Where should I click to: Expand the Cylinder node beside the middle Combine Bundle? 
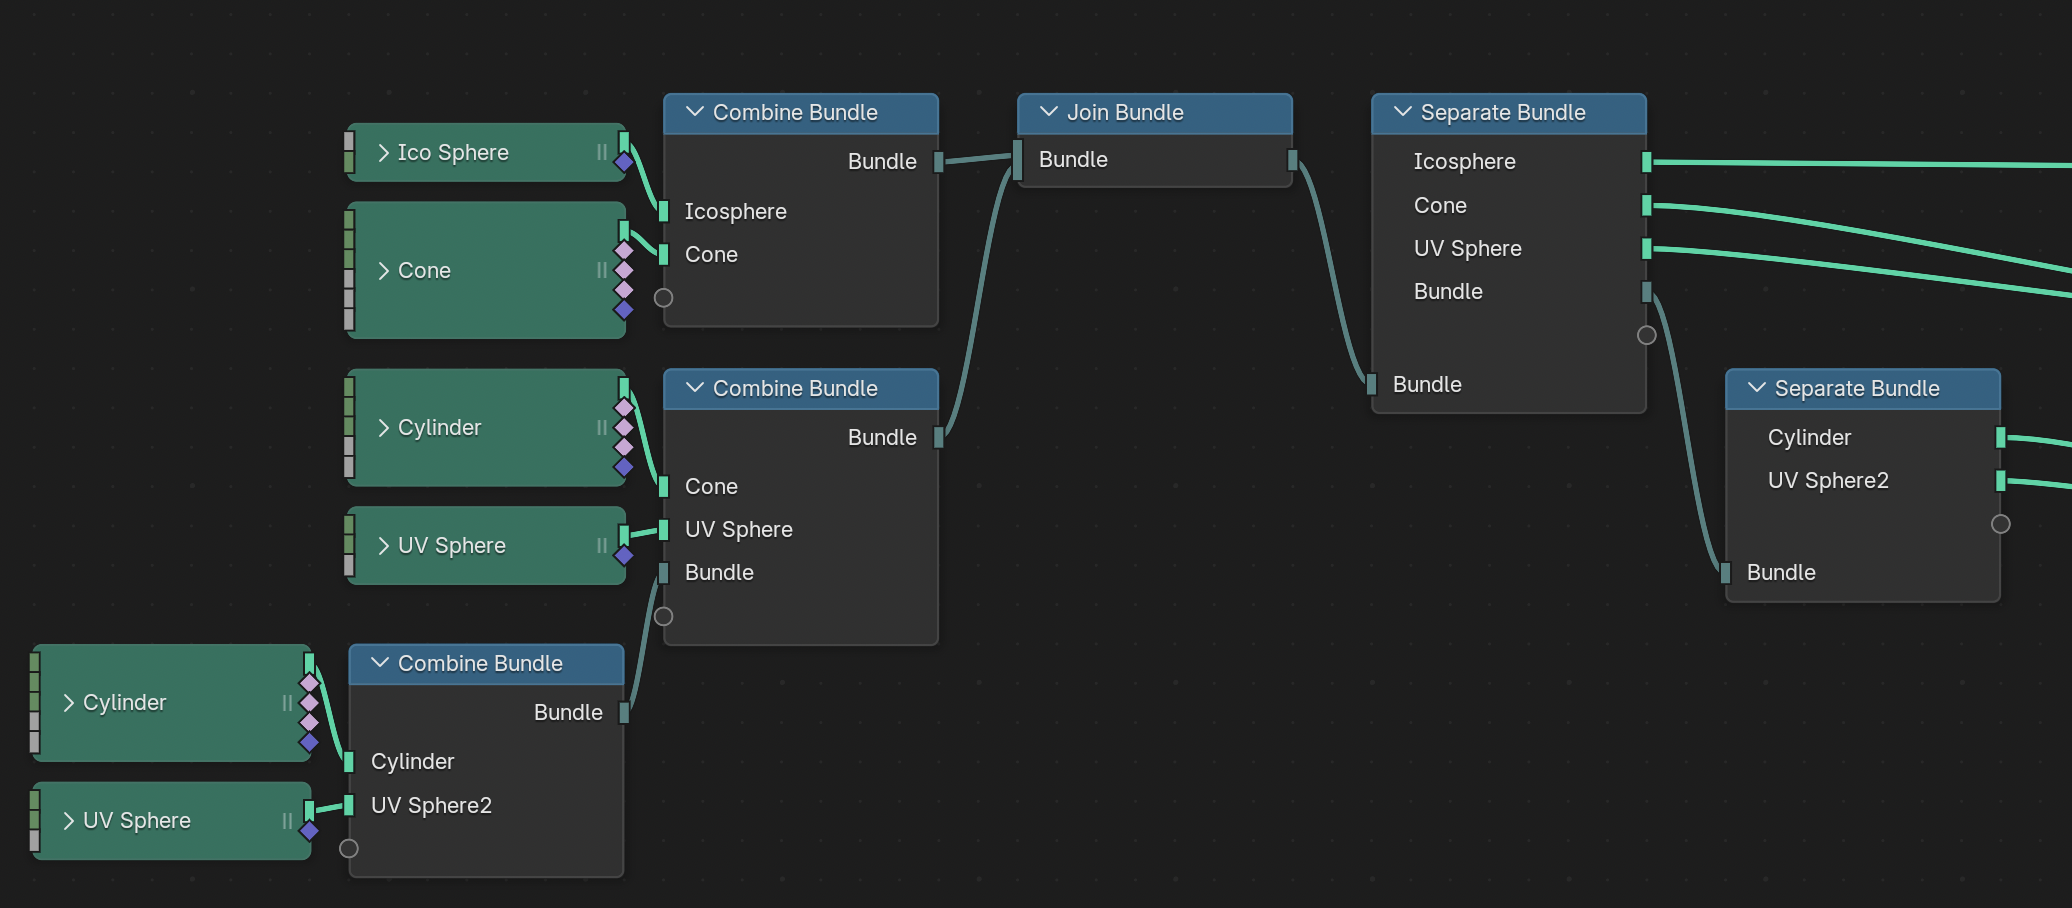[x=383, y=428]
